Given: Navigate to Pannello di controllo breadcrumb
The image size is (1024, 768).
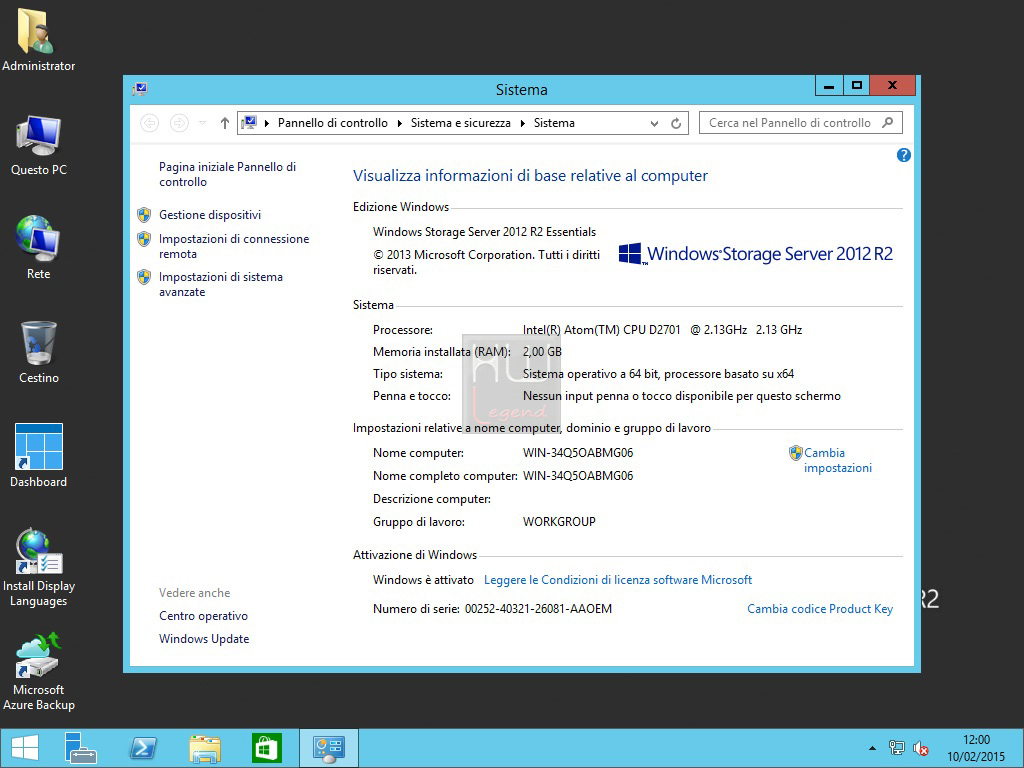Looking at the screenshot, I should coord(332,123).
